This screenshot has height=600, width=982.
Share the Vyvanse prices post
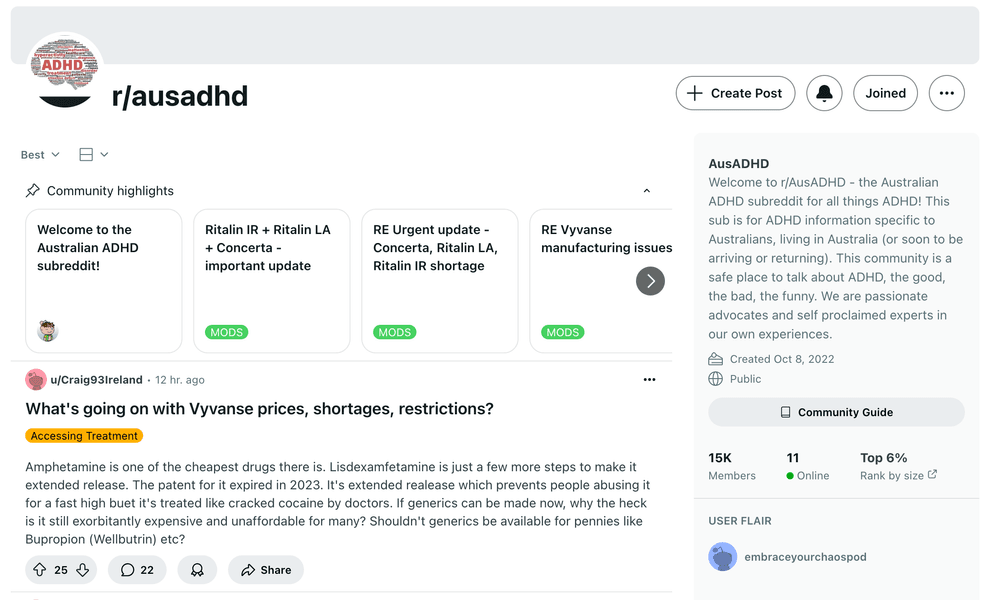click(x=266, y=570)
